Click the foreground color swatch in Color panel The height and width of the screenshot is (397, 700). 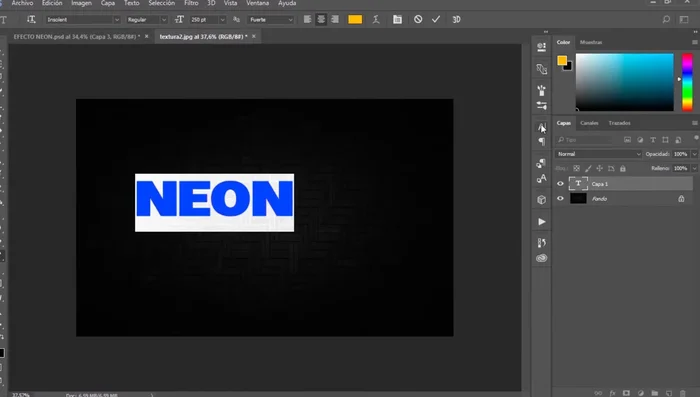coord(562,60)
